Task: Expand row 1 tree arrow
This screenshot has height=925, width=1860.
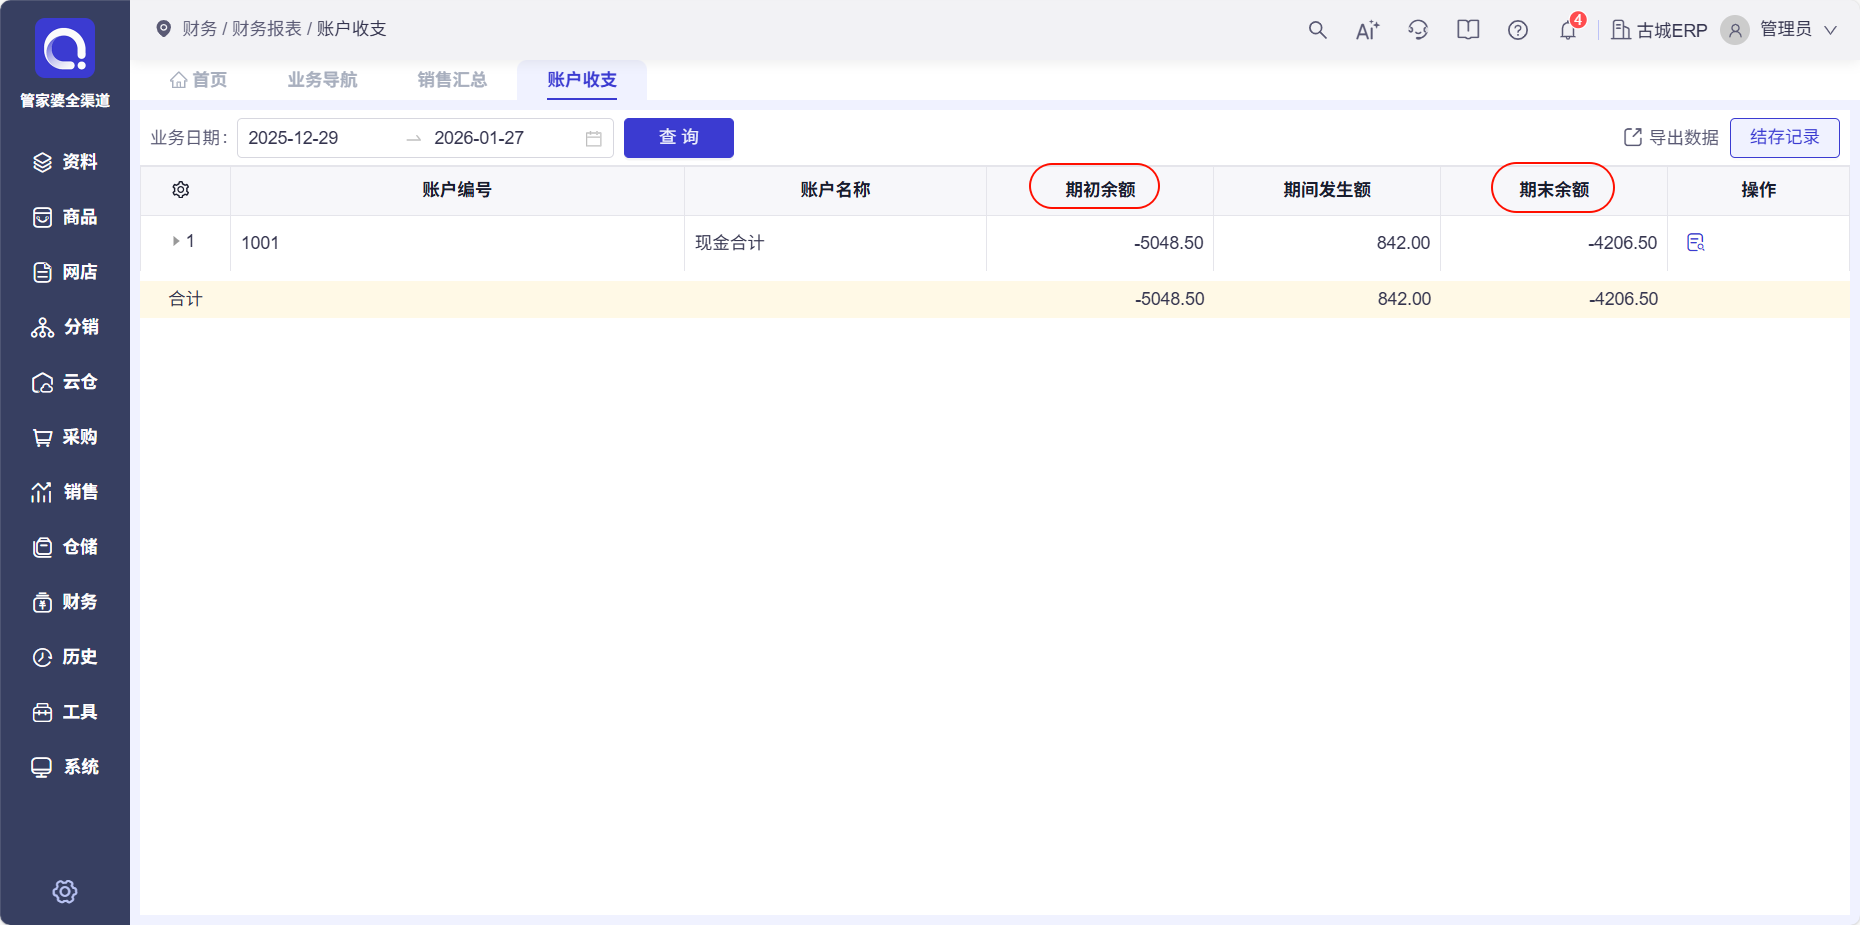Action: pyautogui.click(x=176, y=241)
